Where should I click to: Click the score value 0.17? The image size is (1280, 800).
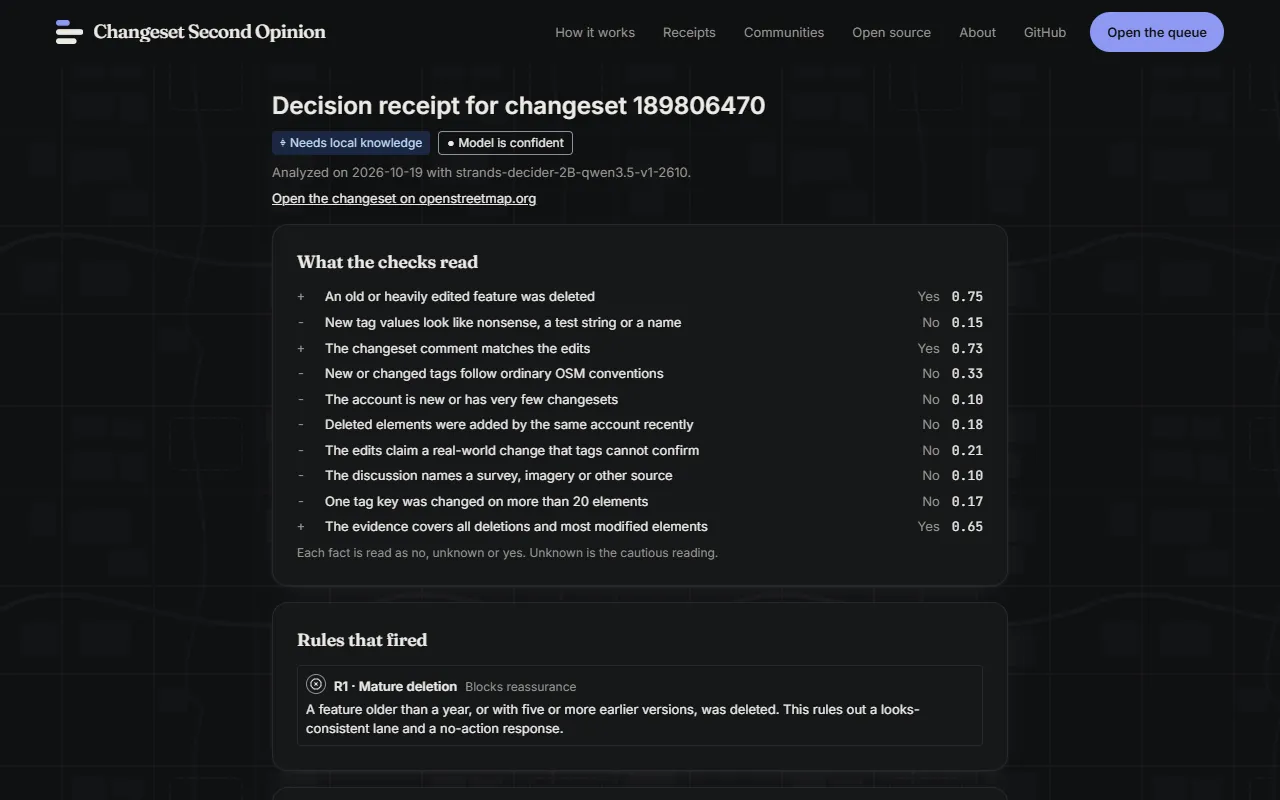967,501
